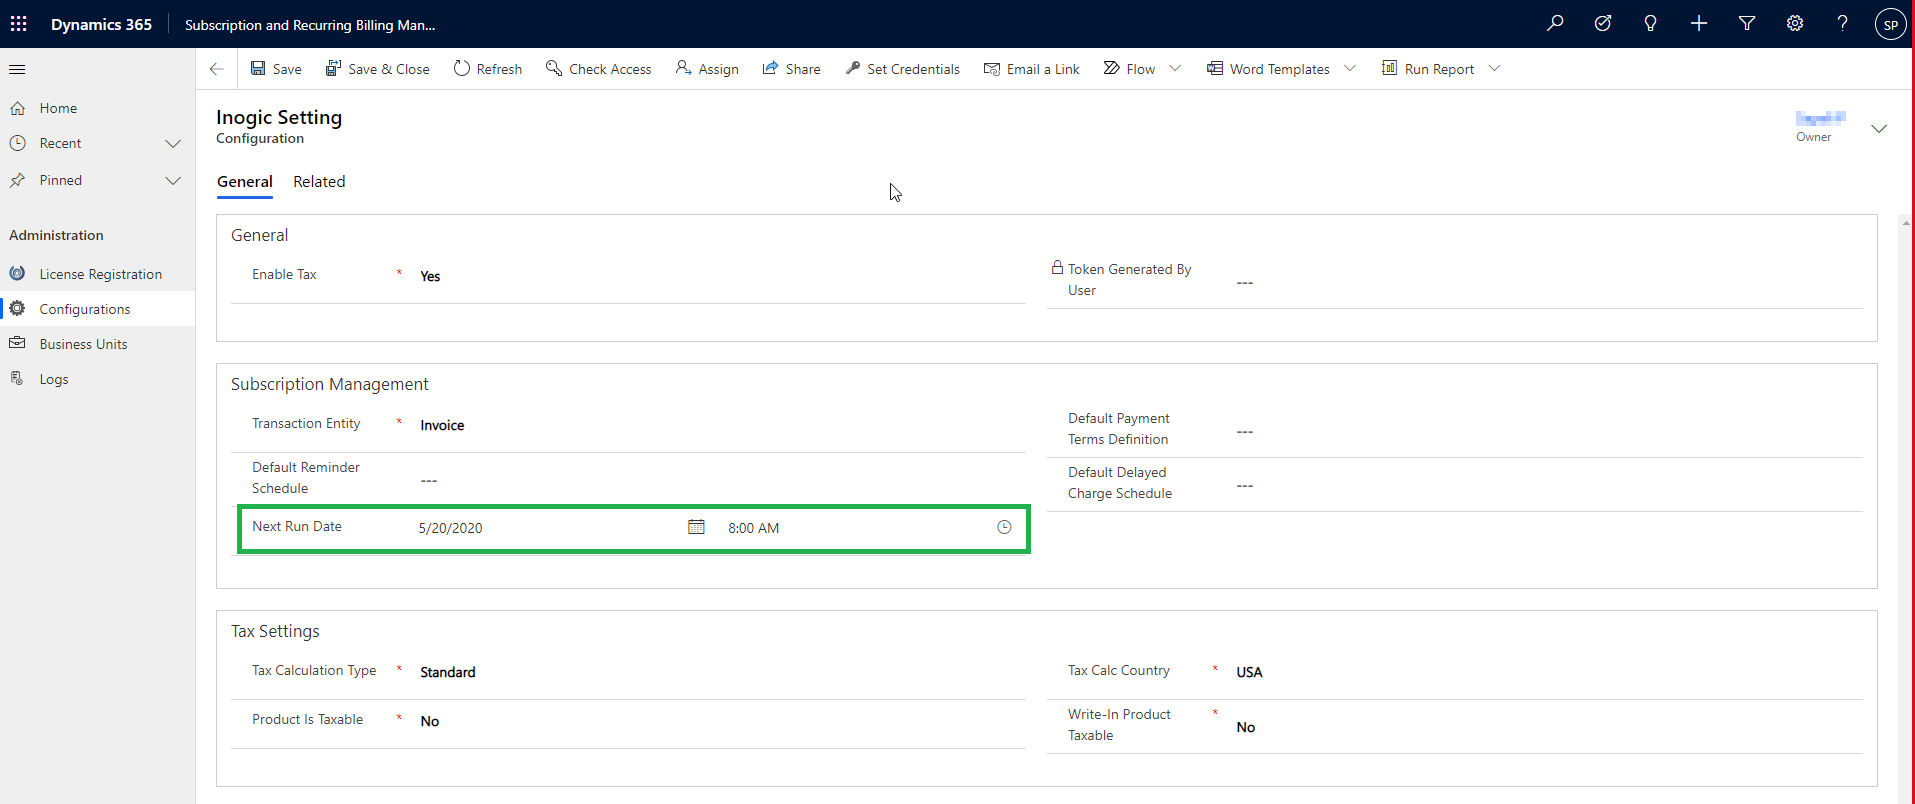Go back using the back arrow

216,69
